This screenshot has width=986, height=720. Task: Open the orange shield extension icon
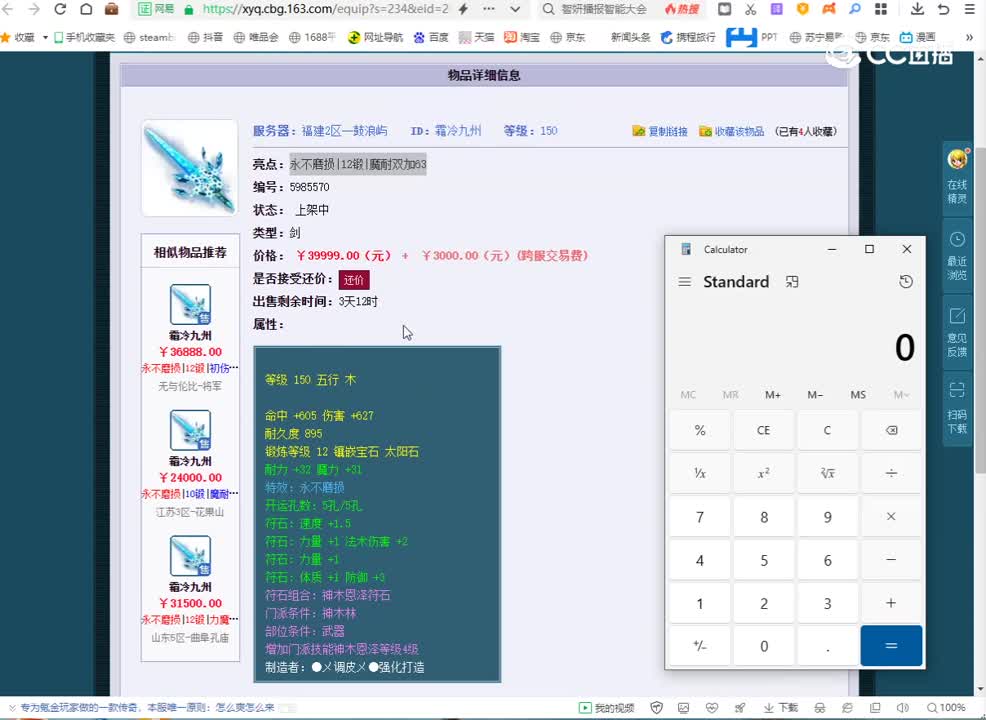(802, 9)
